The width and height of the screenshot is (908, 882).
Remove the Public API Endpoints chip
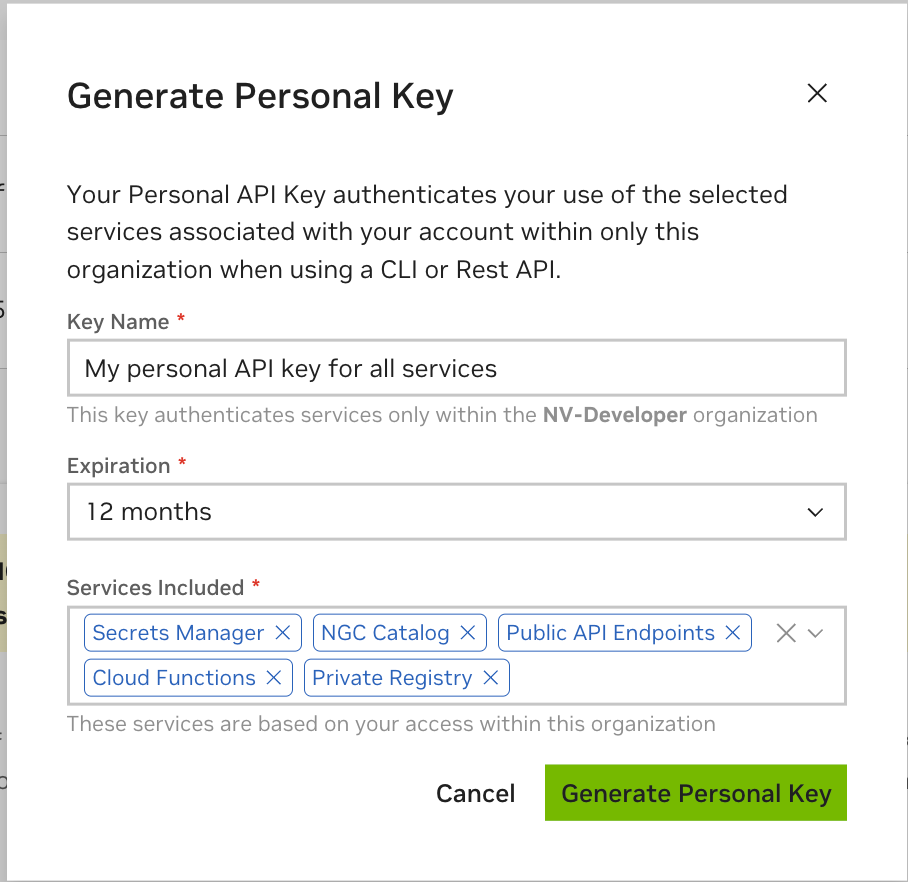[x=732, y=633]
